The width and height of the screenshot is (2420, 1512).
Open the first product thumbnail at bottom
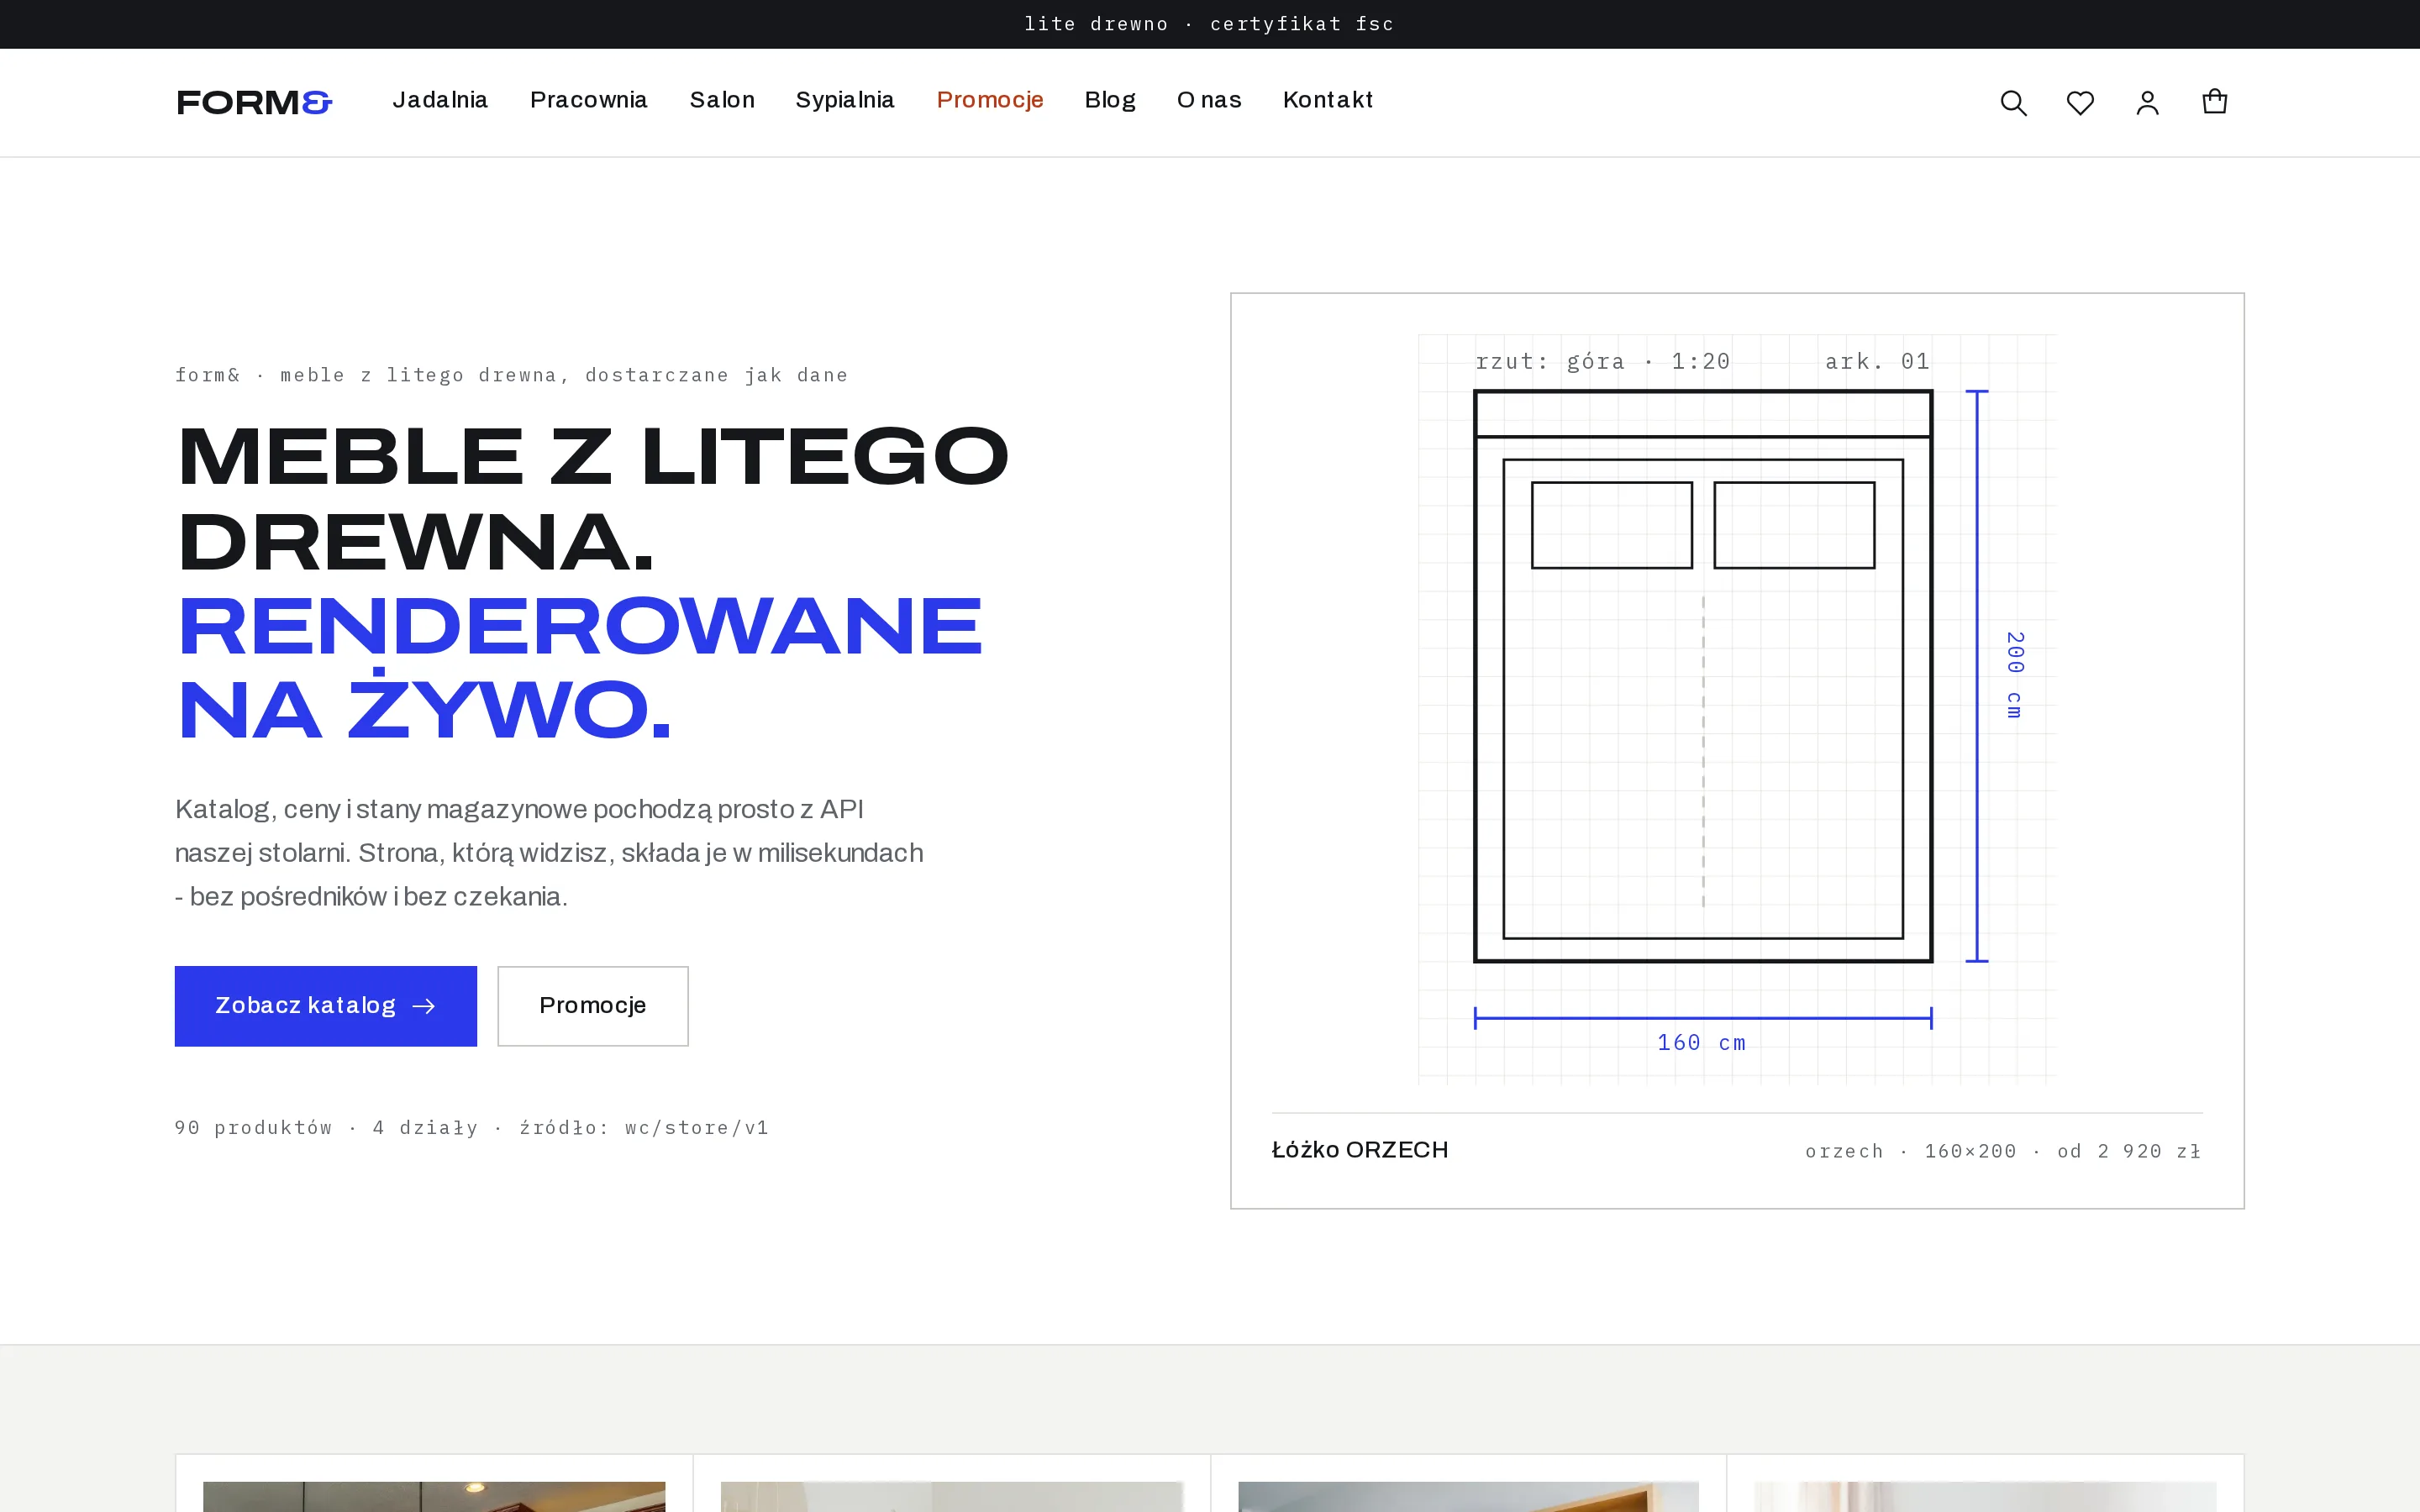[434, 1496]
